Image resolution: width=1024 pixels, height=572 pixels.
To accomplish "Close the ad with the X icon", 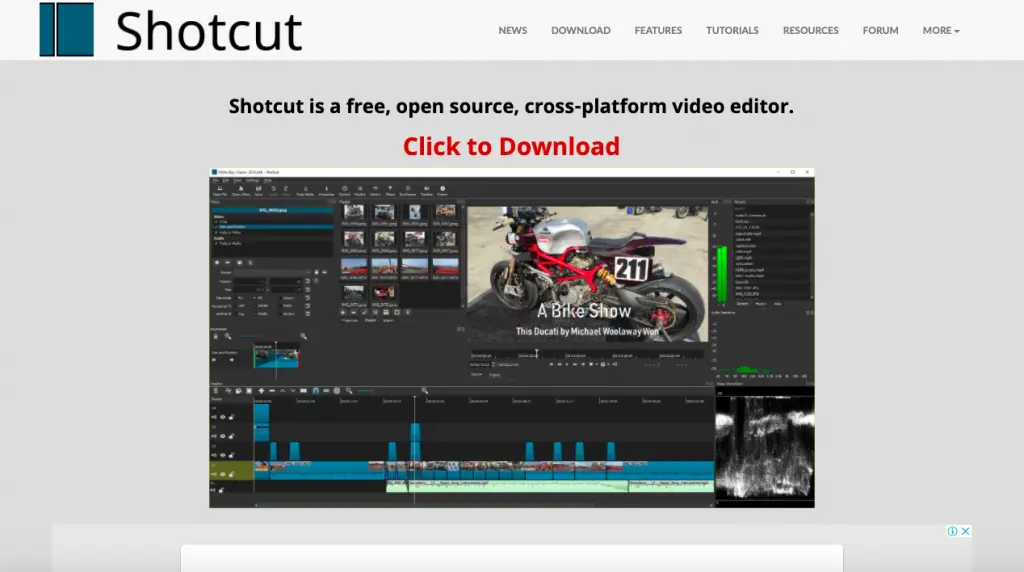I will pyautogui.click(x=965, y=532).
